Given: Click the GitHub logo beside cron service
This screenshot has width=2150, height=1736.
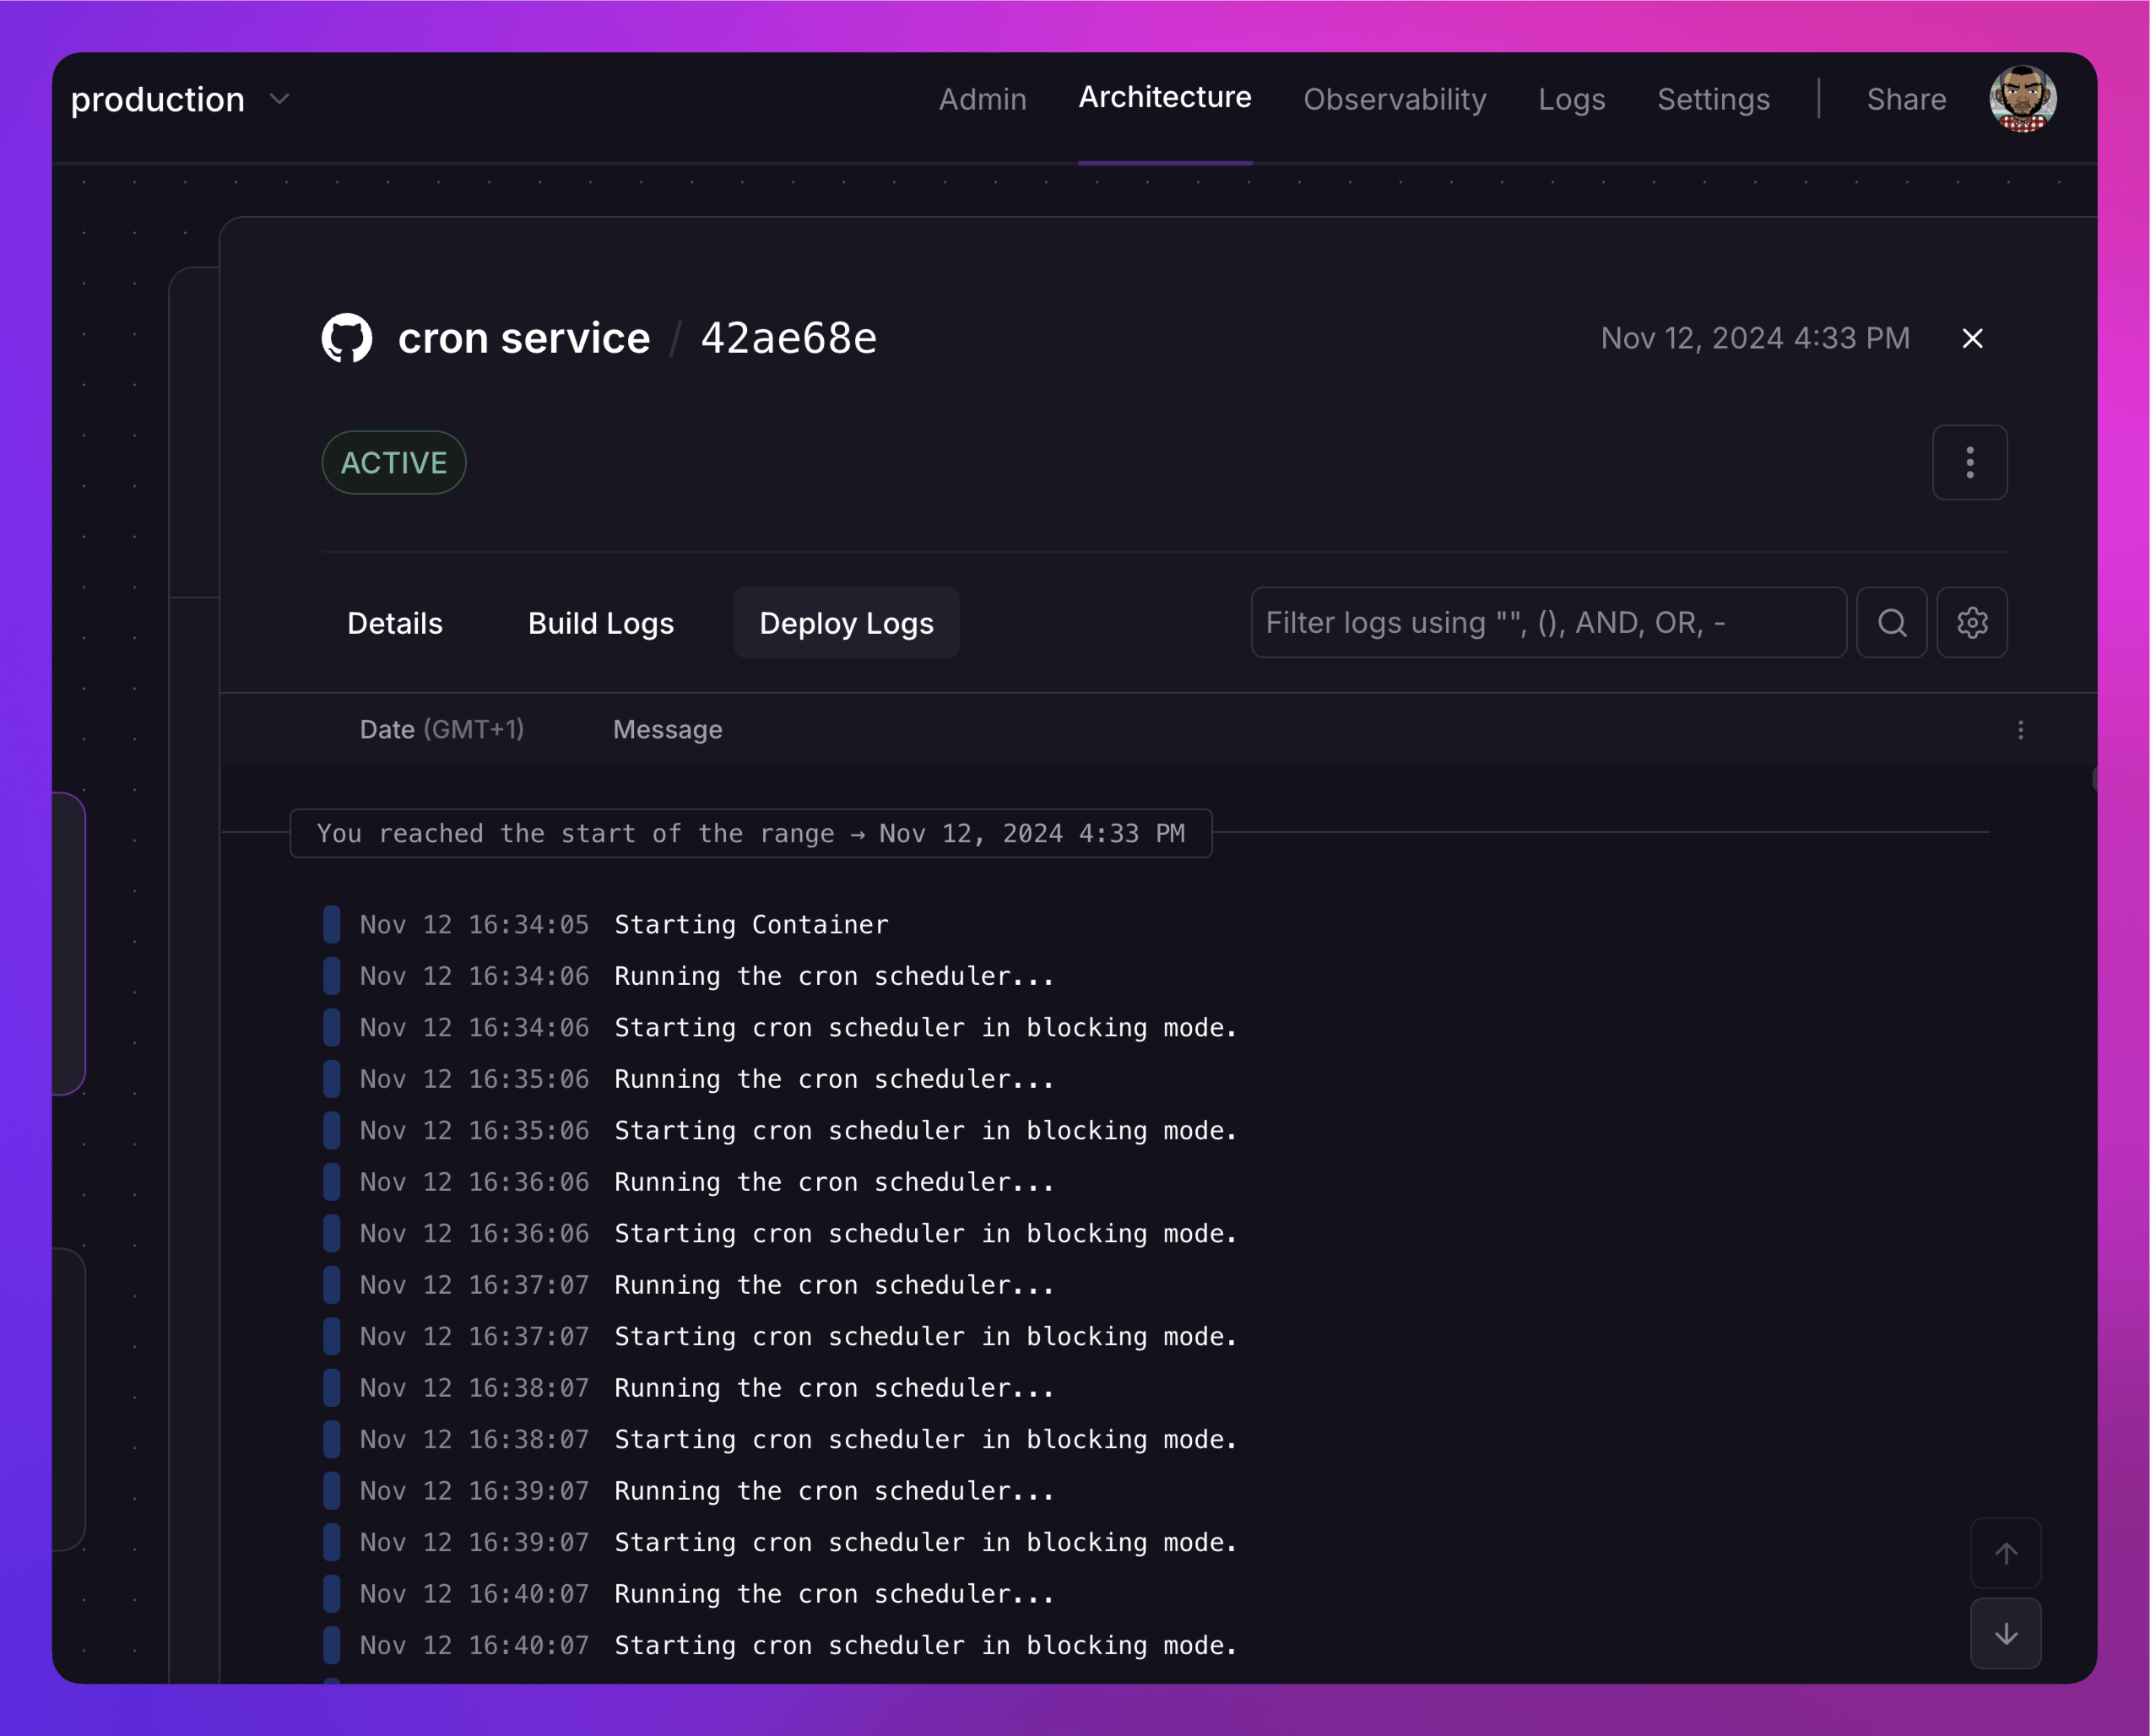Looking at the screenshot, I should tap(346, 338).
